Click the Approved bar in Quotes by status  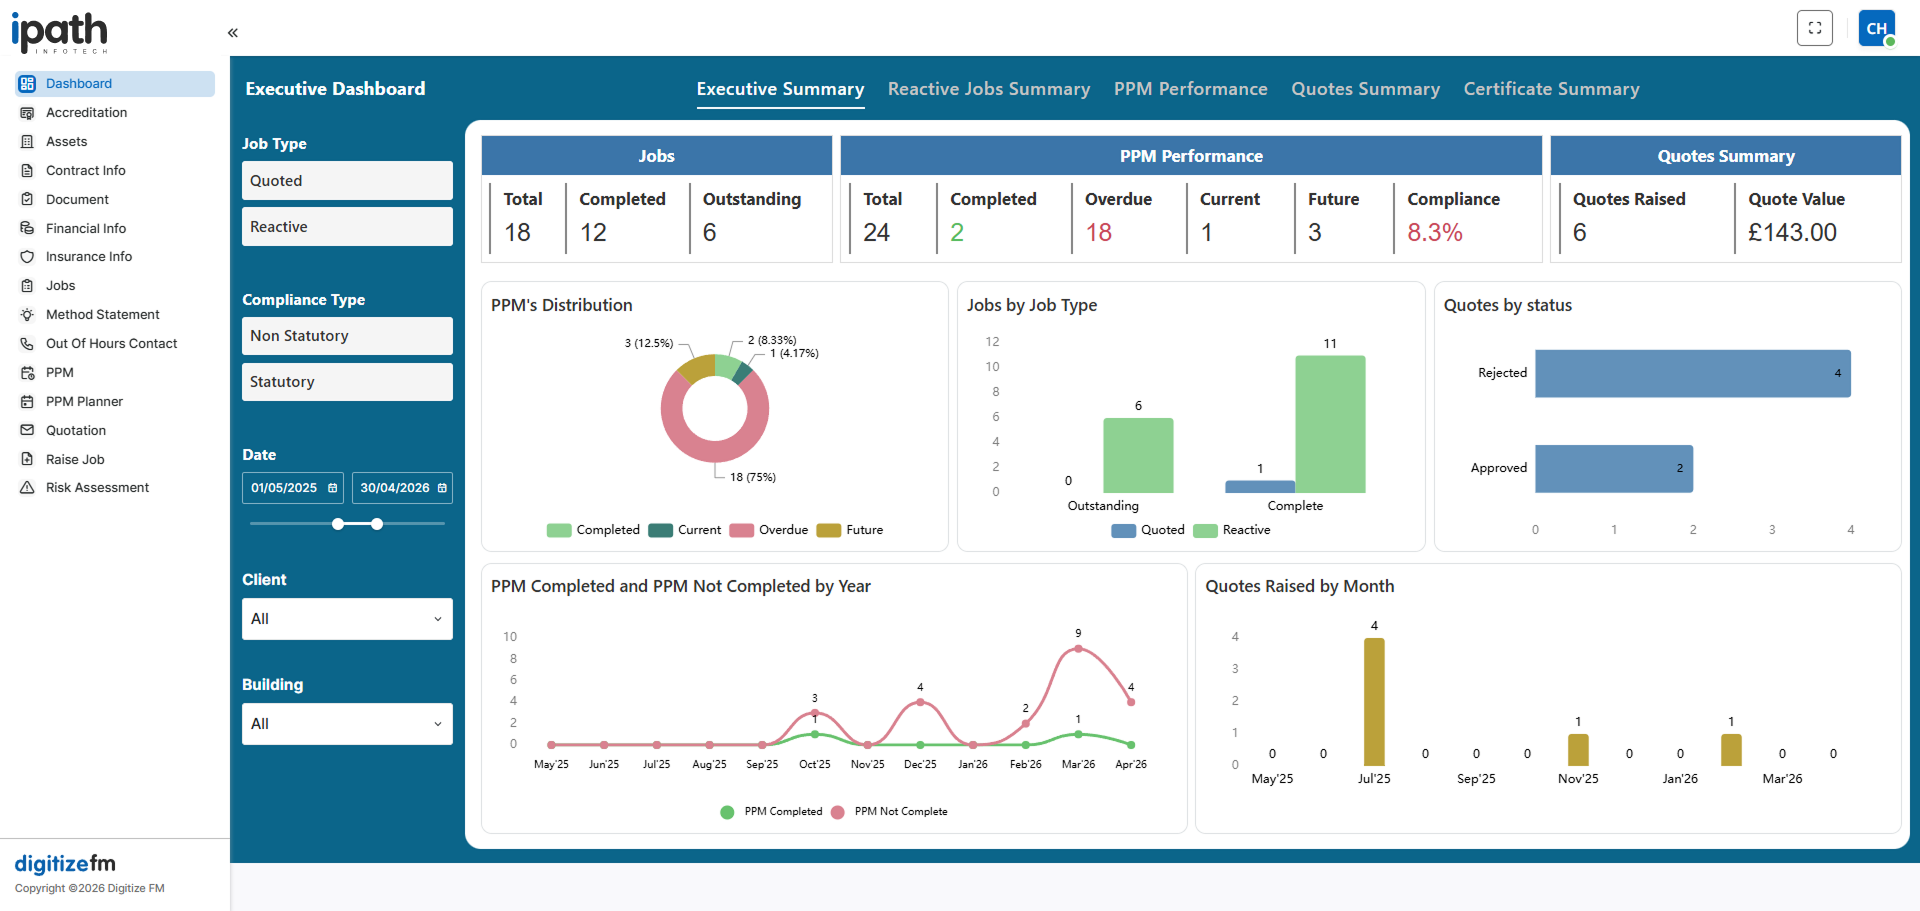coord(1614,468)
